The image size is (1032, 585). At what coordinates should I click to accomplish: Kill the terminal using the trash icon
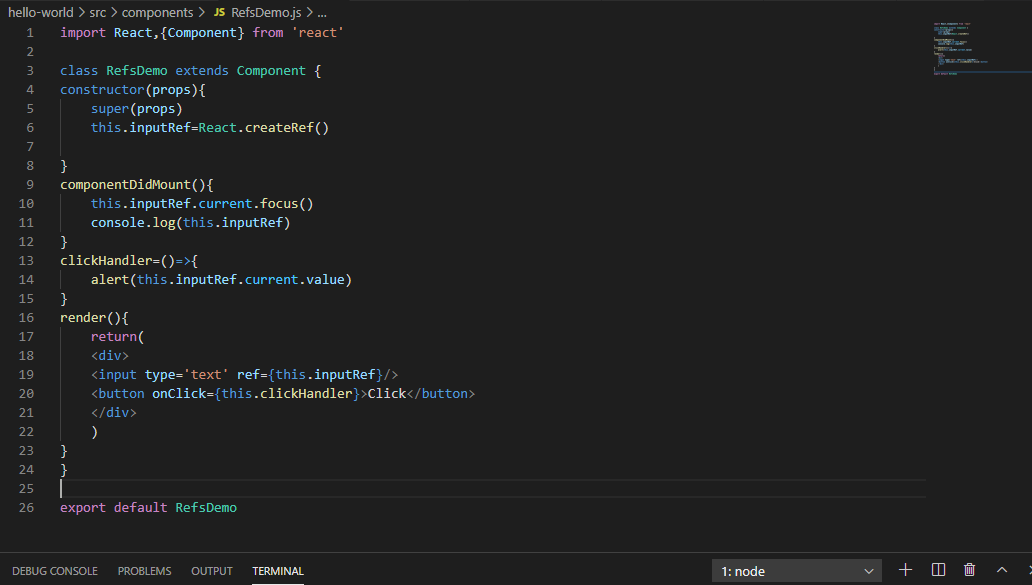pos(969,571)
